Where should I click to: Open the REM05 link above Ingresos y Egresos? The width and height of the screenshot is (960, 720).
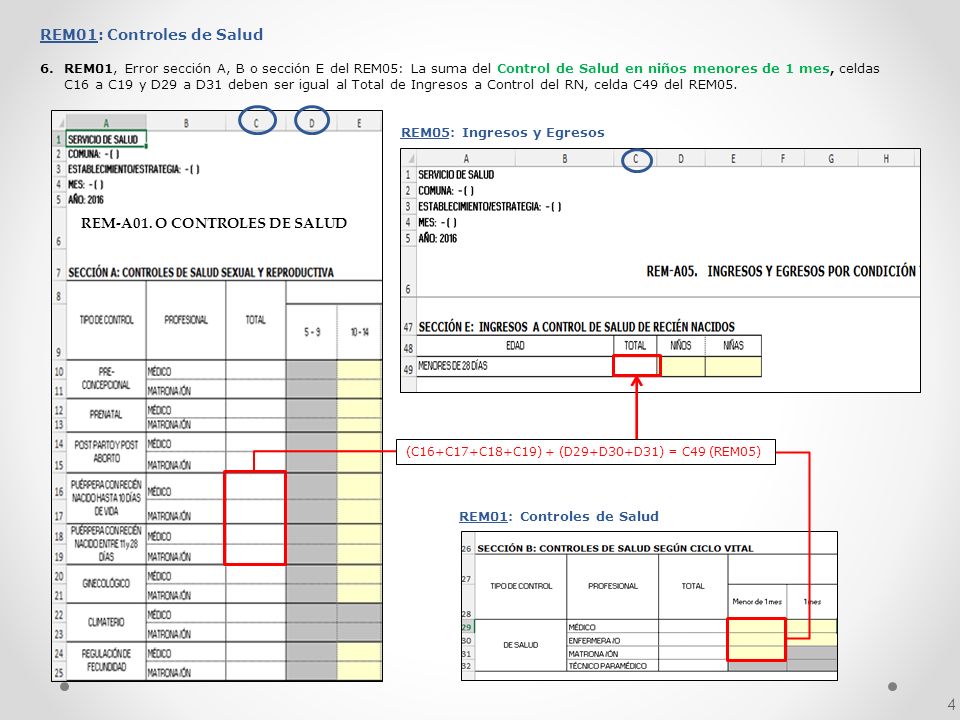pos(424,133)
